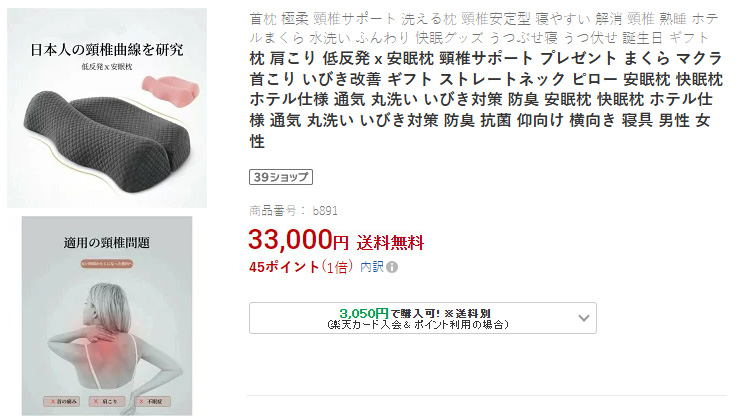Click the 楽天カード入会&ポイント利用 note text
Screen dimensions: 744x417
[x=418, y=325]
